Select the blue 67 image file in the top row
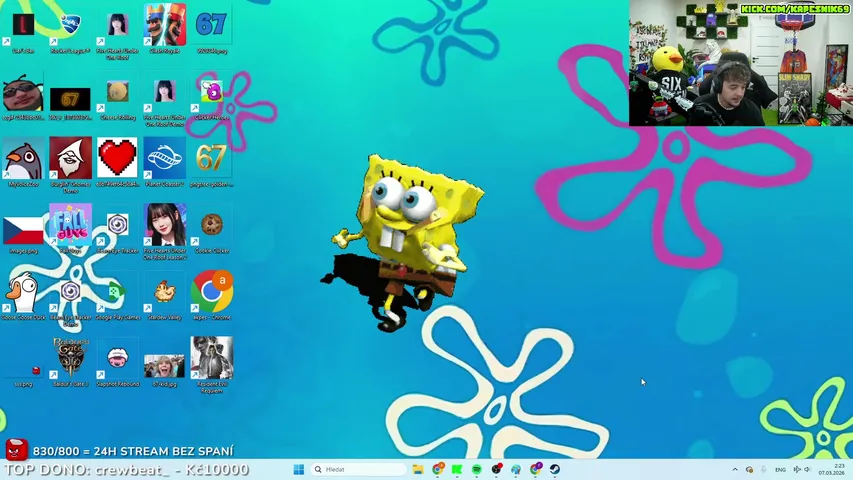 click(212, 30)
